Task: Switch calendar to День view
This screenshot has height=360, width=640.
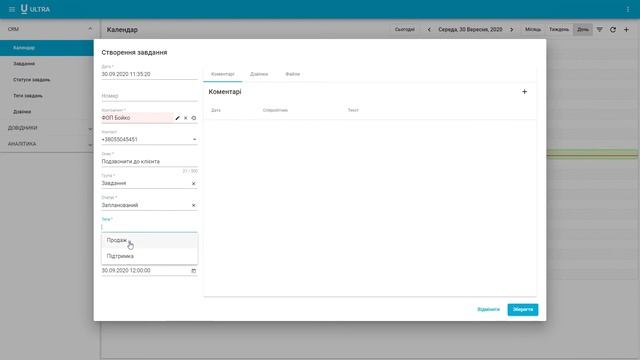Action: point(583,29)
